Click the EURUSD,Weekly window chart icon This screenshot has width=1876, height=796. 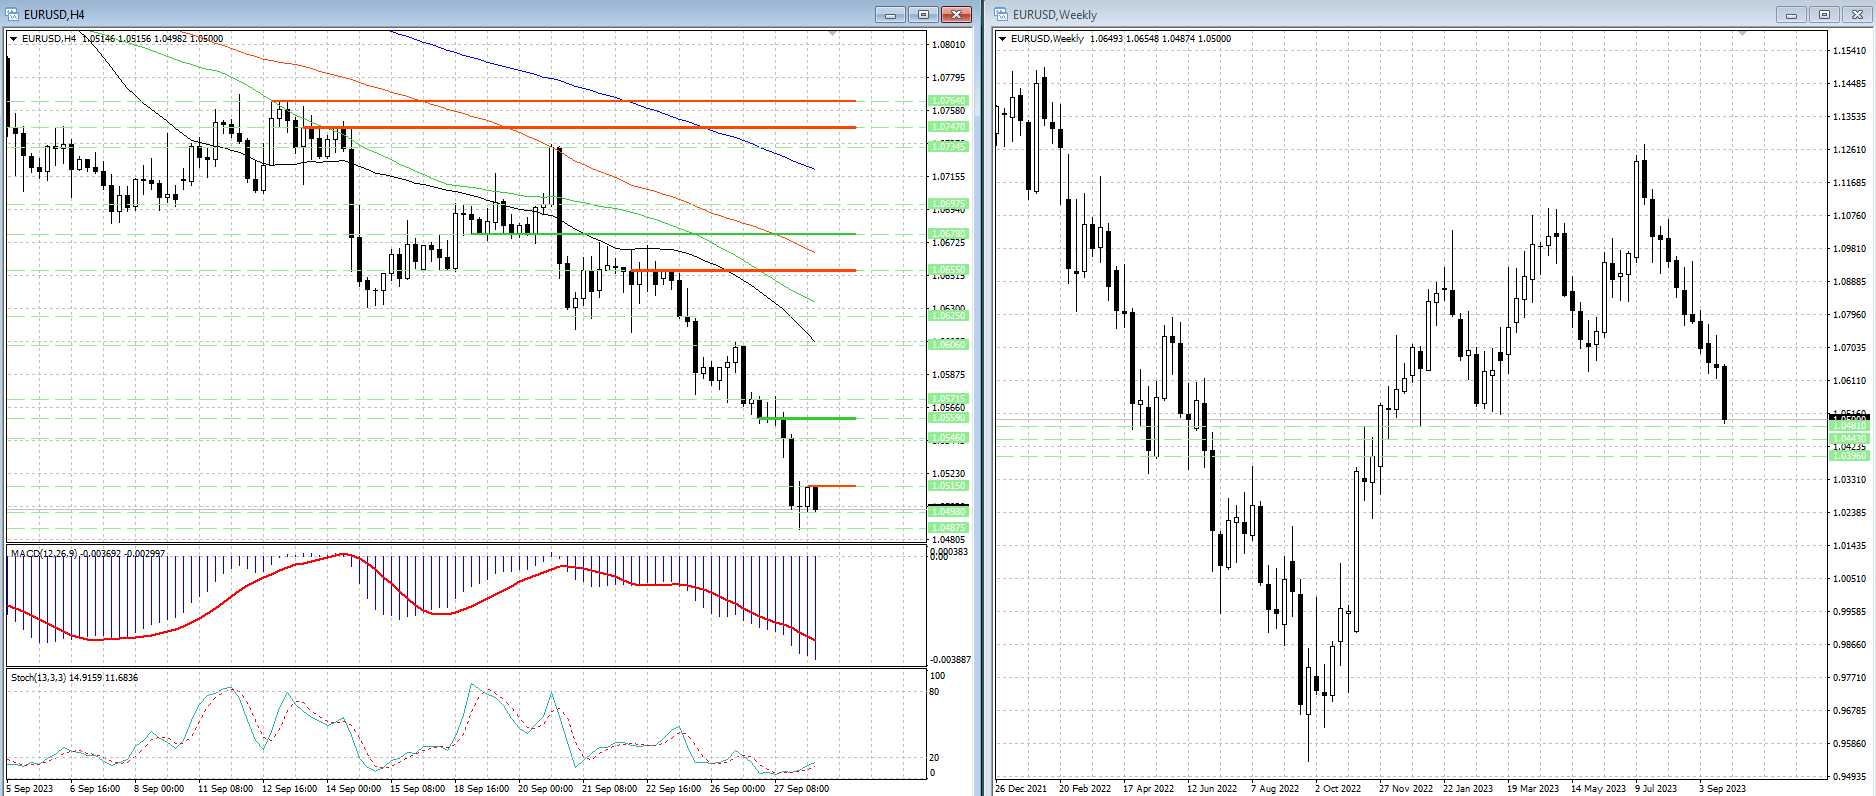1001,14
